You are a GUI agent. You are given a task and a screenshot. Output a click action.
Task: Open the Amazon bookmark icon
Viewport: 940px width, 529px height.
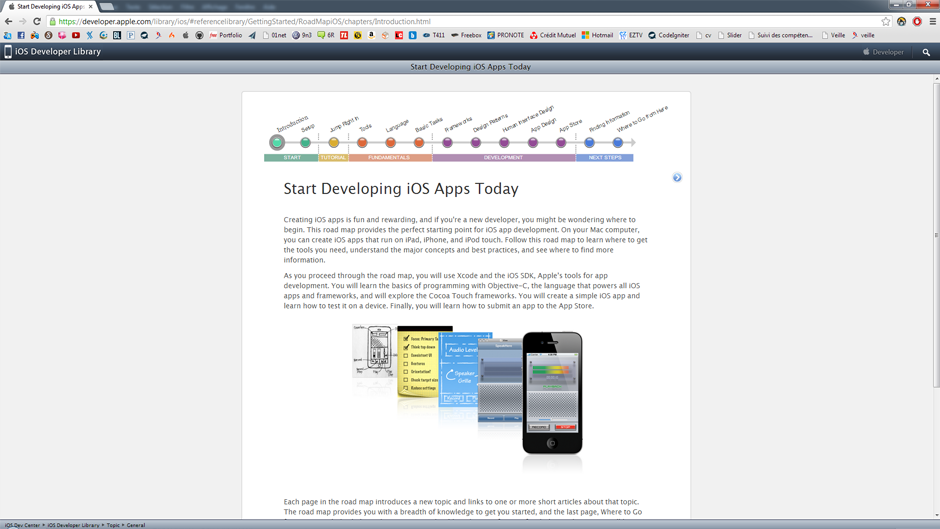(x=372, y=35)
